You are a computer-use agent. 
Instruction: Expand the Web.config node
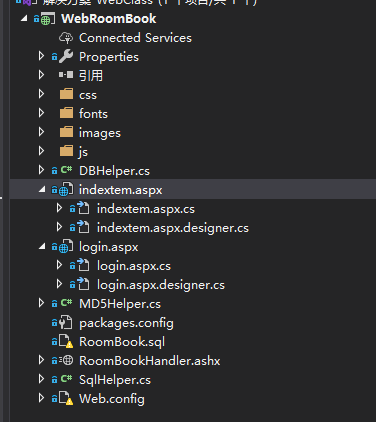[41, 399]
